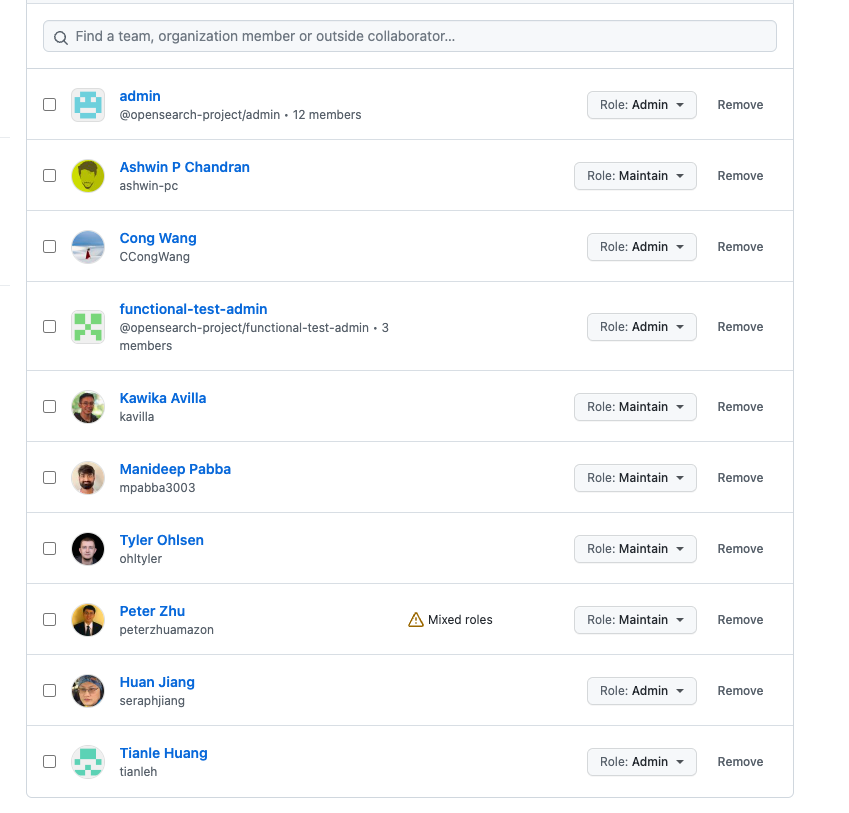
Task: Expand the Role dropdown for Tianle Huang
Action: [x=641, y=761]
